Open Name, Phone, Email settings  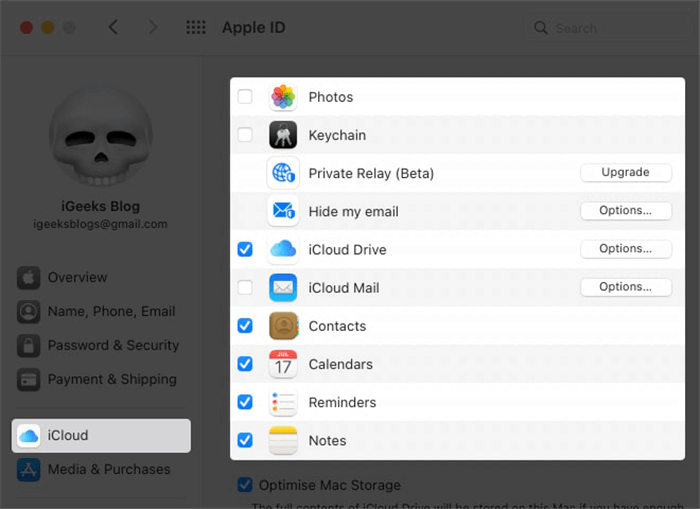click(x=101, y=312)
